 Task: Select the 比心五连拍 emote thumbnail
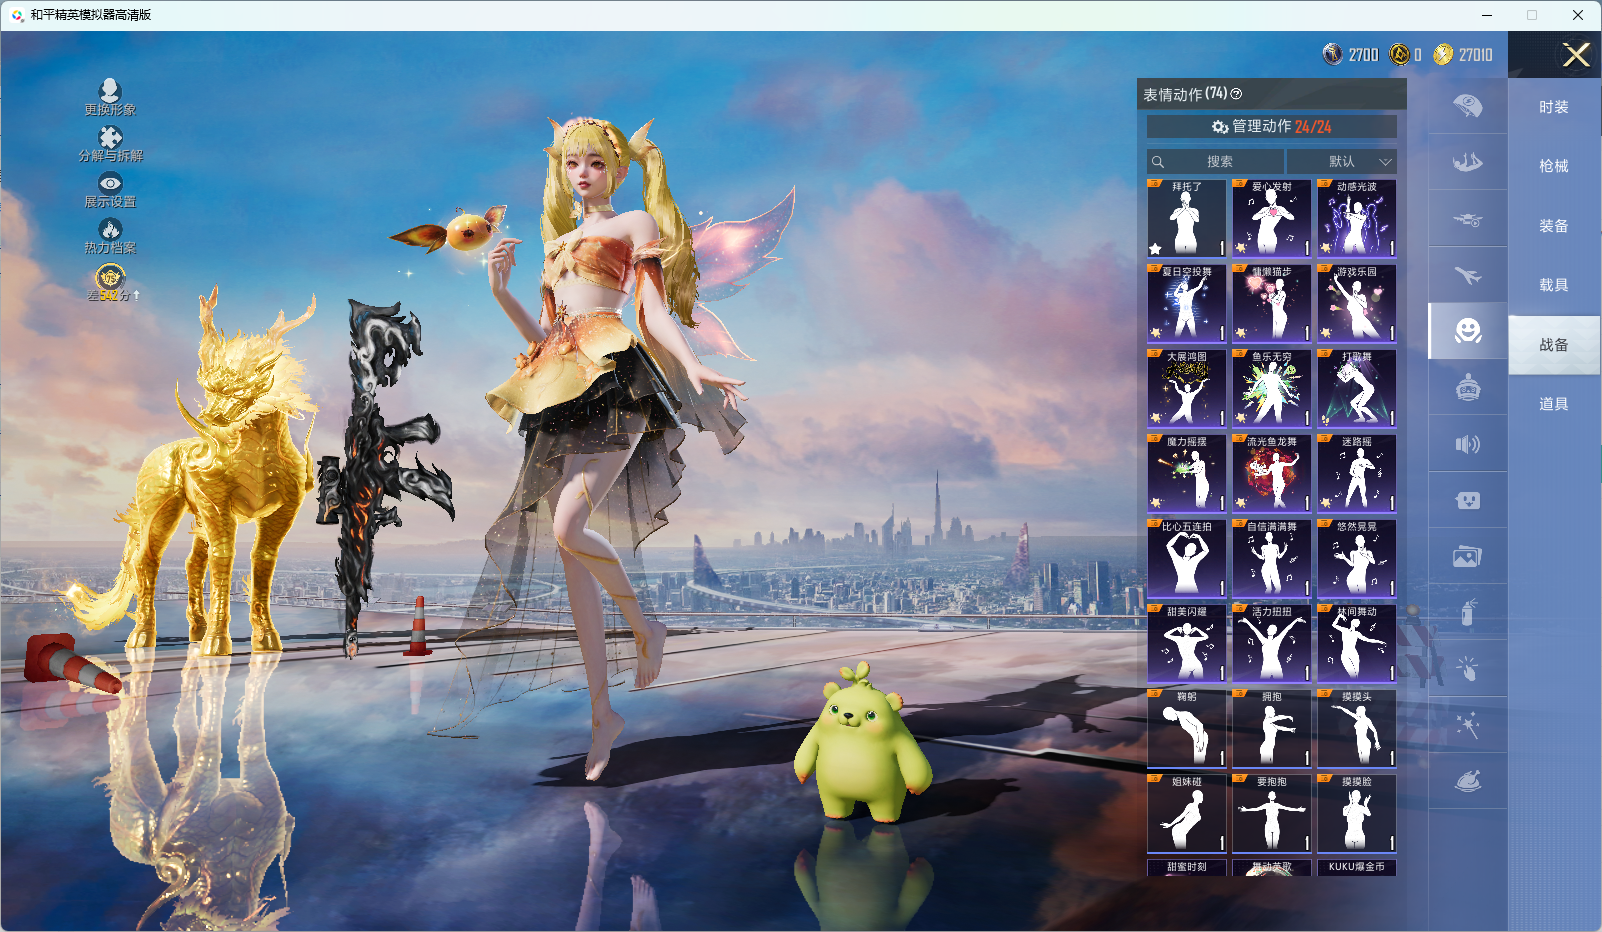point(1187,558)
